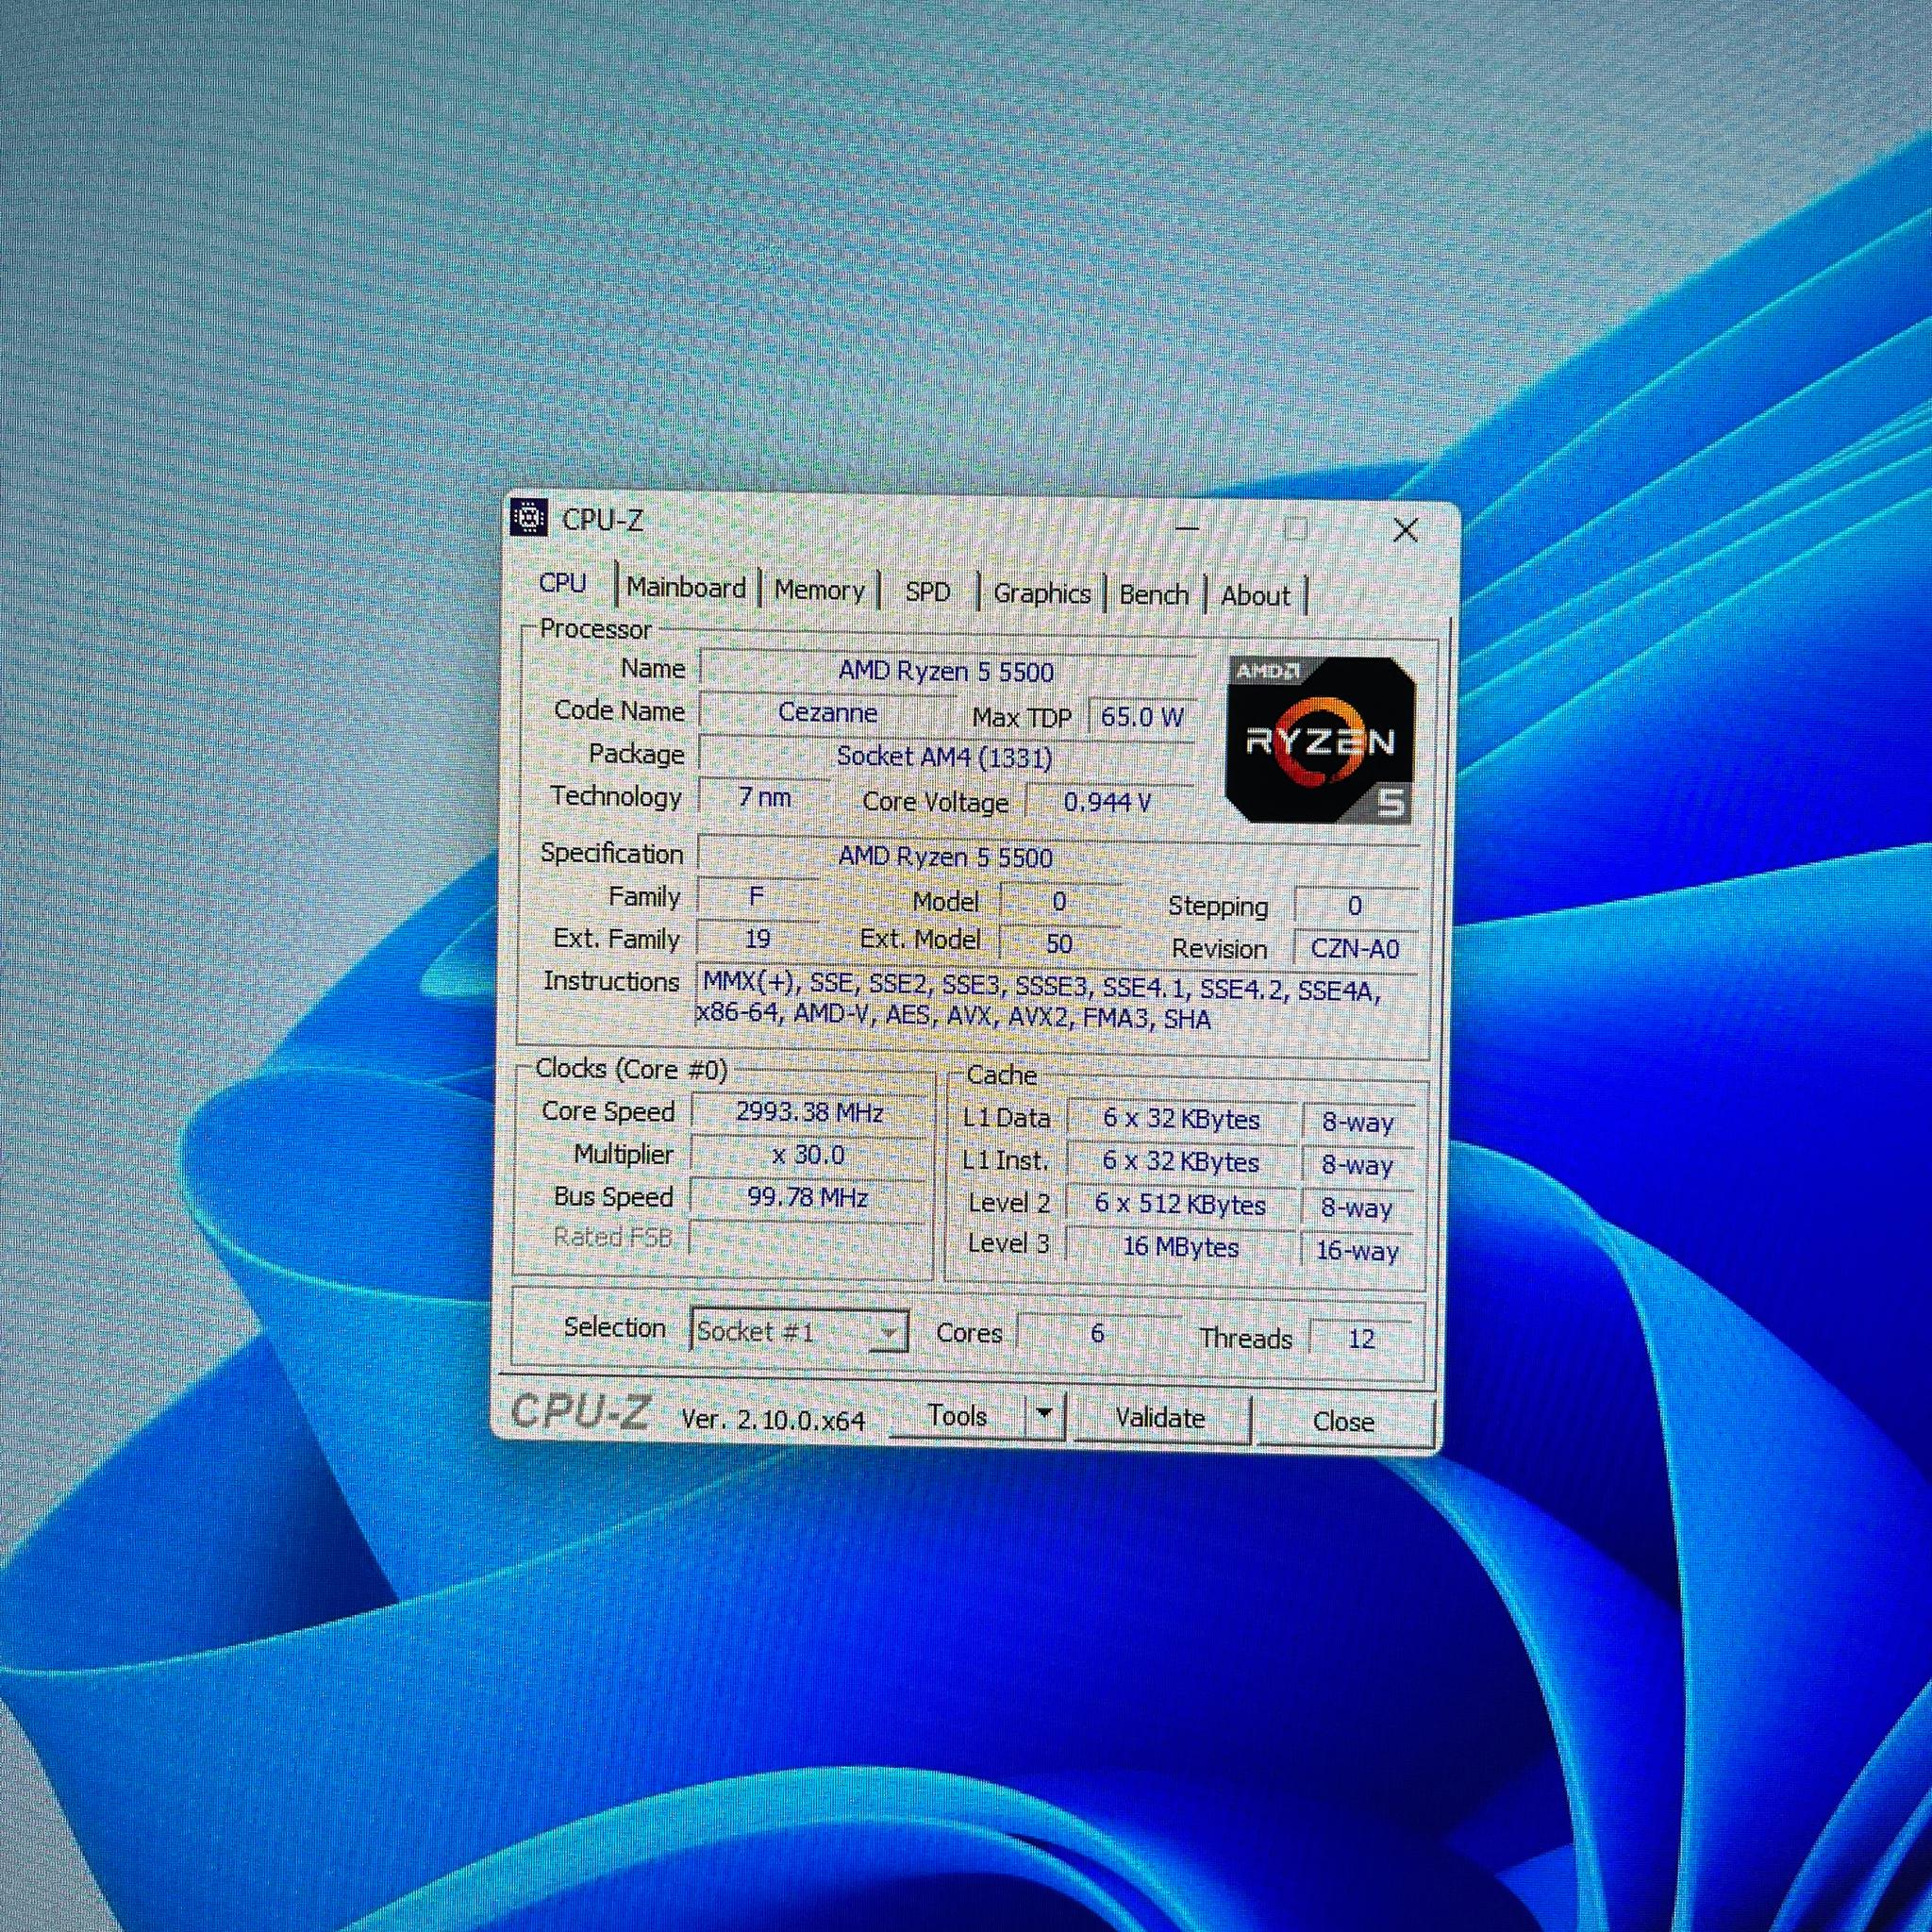Open the Bench tab
The height and width of the screenshot is (1932, 1932).
click(x=1153, y=595)
